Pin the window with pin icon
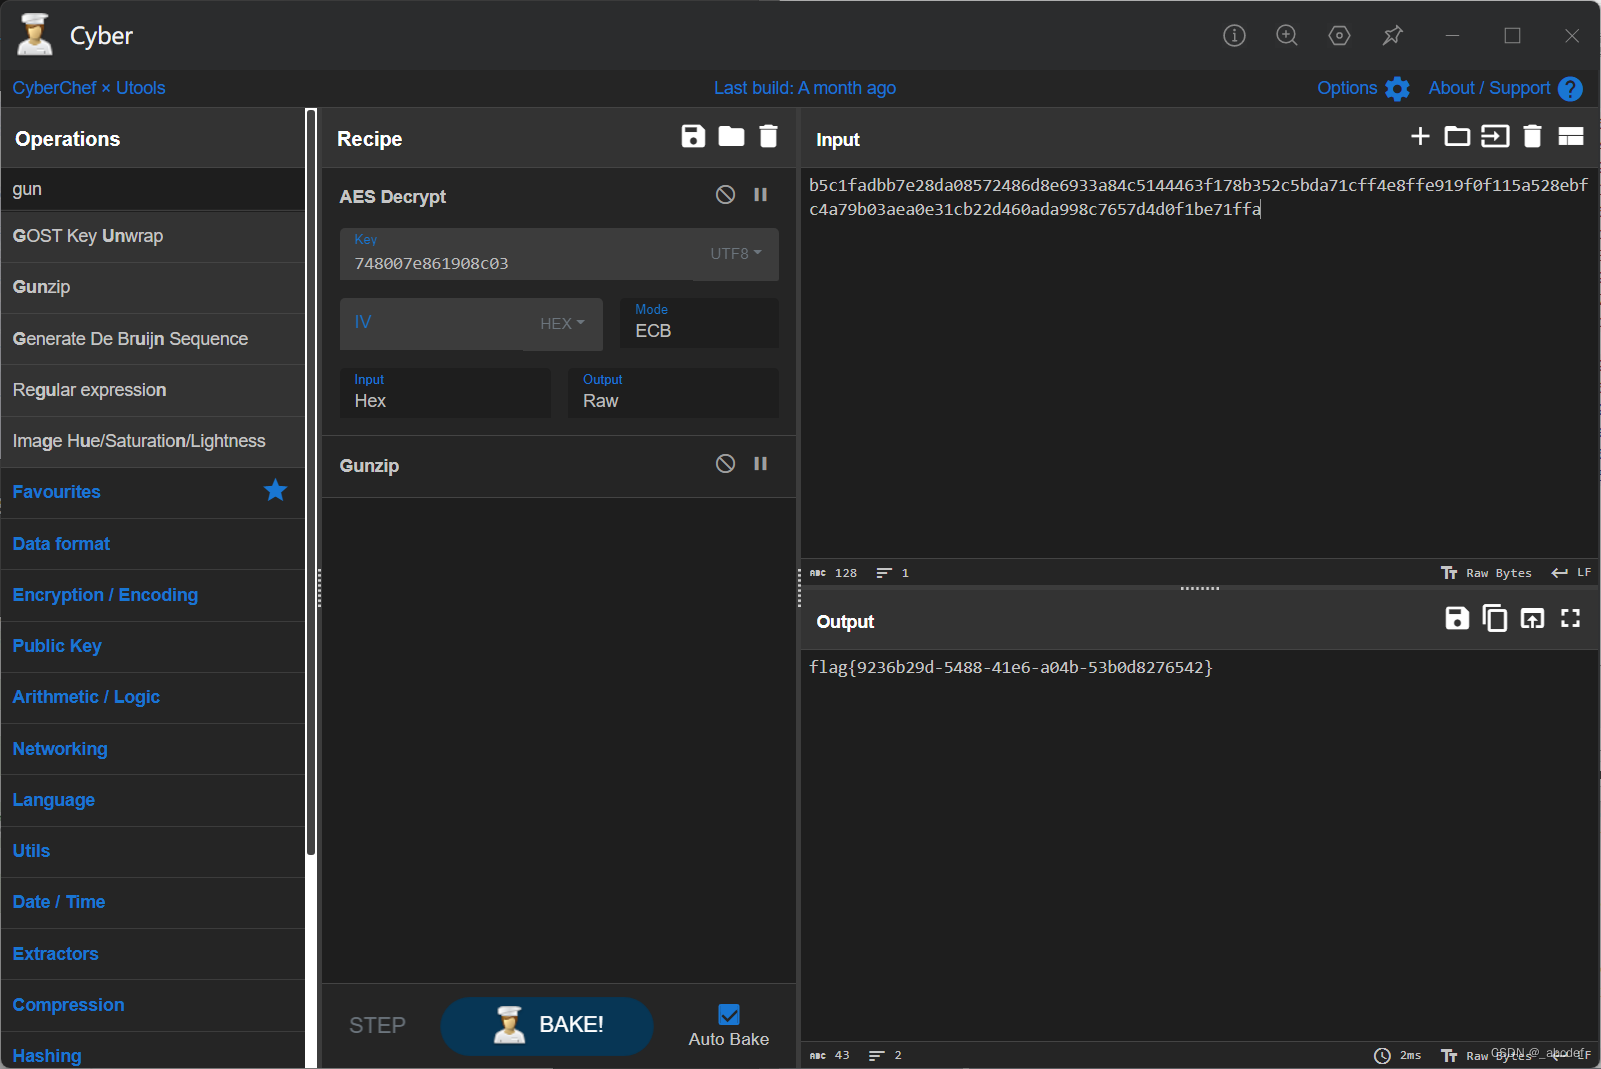 (1392, 36)
